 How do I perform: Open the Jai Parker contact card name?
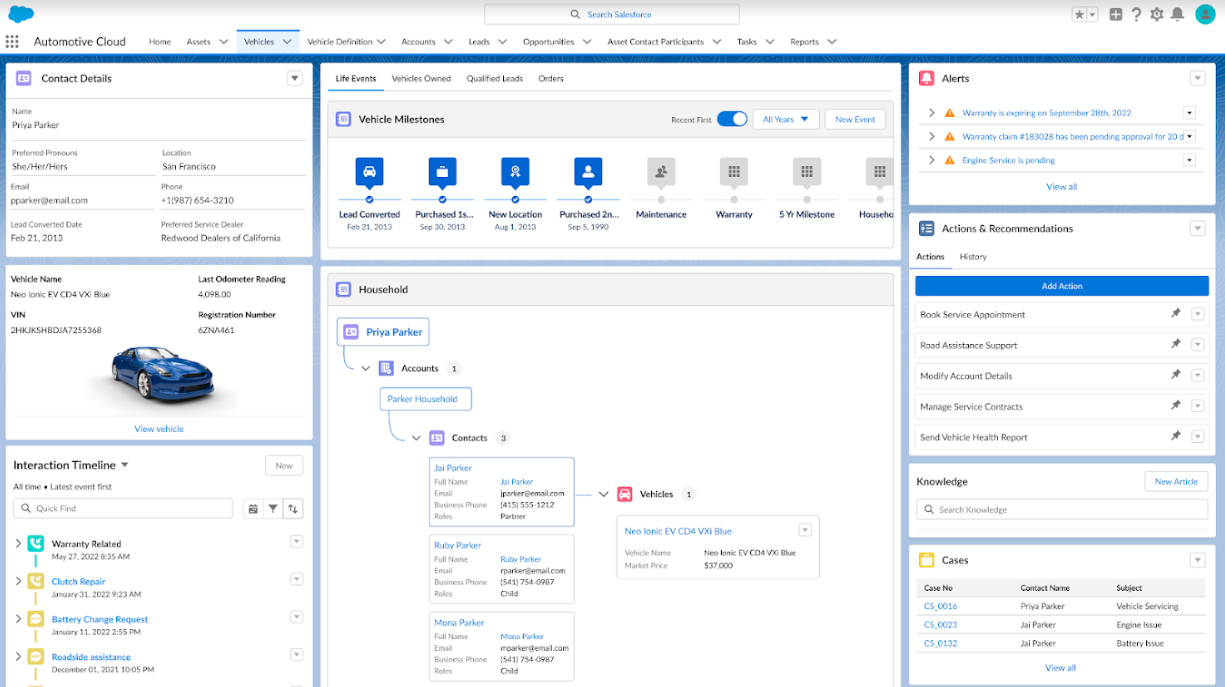(x=453, y=468)
